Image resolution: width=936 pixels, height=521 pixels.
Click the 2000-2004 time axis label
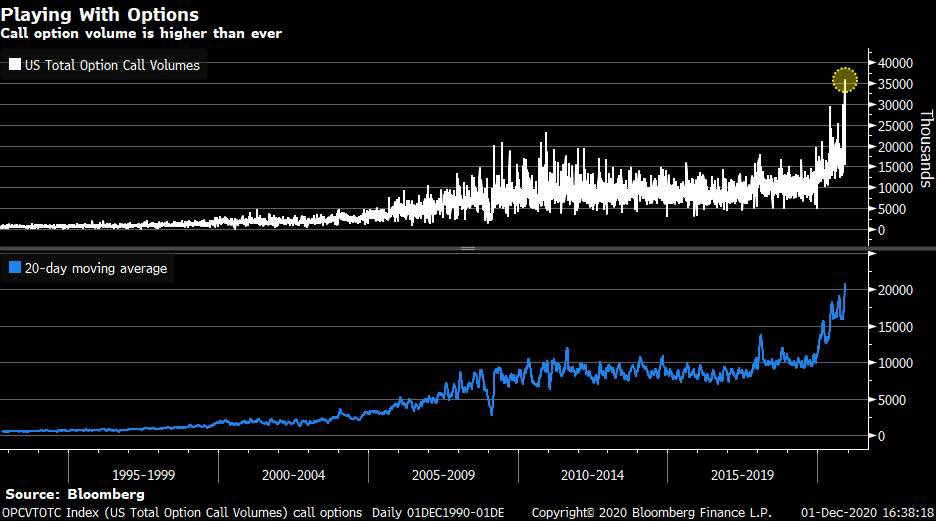click(x=294, y=475)
